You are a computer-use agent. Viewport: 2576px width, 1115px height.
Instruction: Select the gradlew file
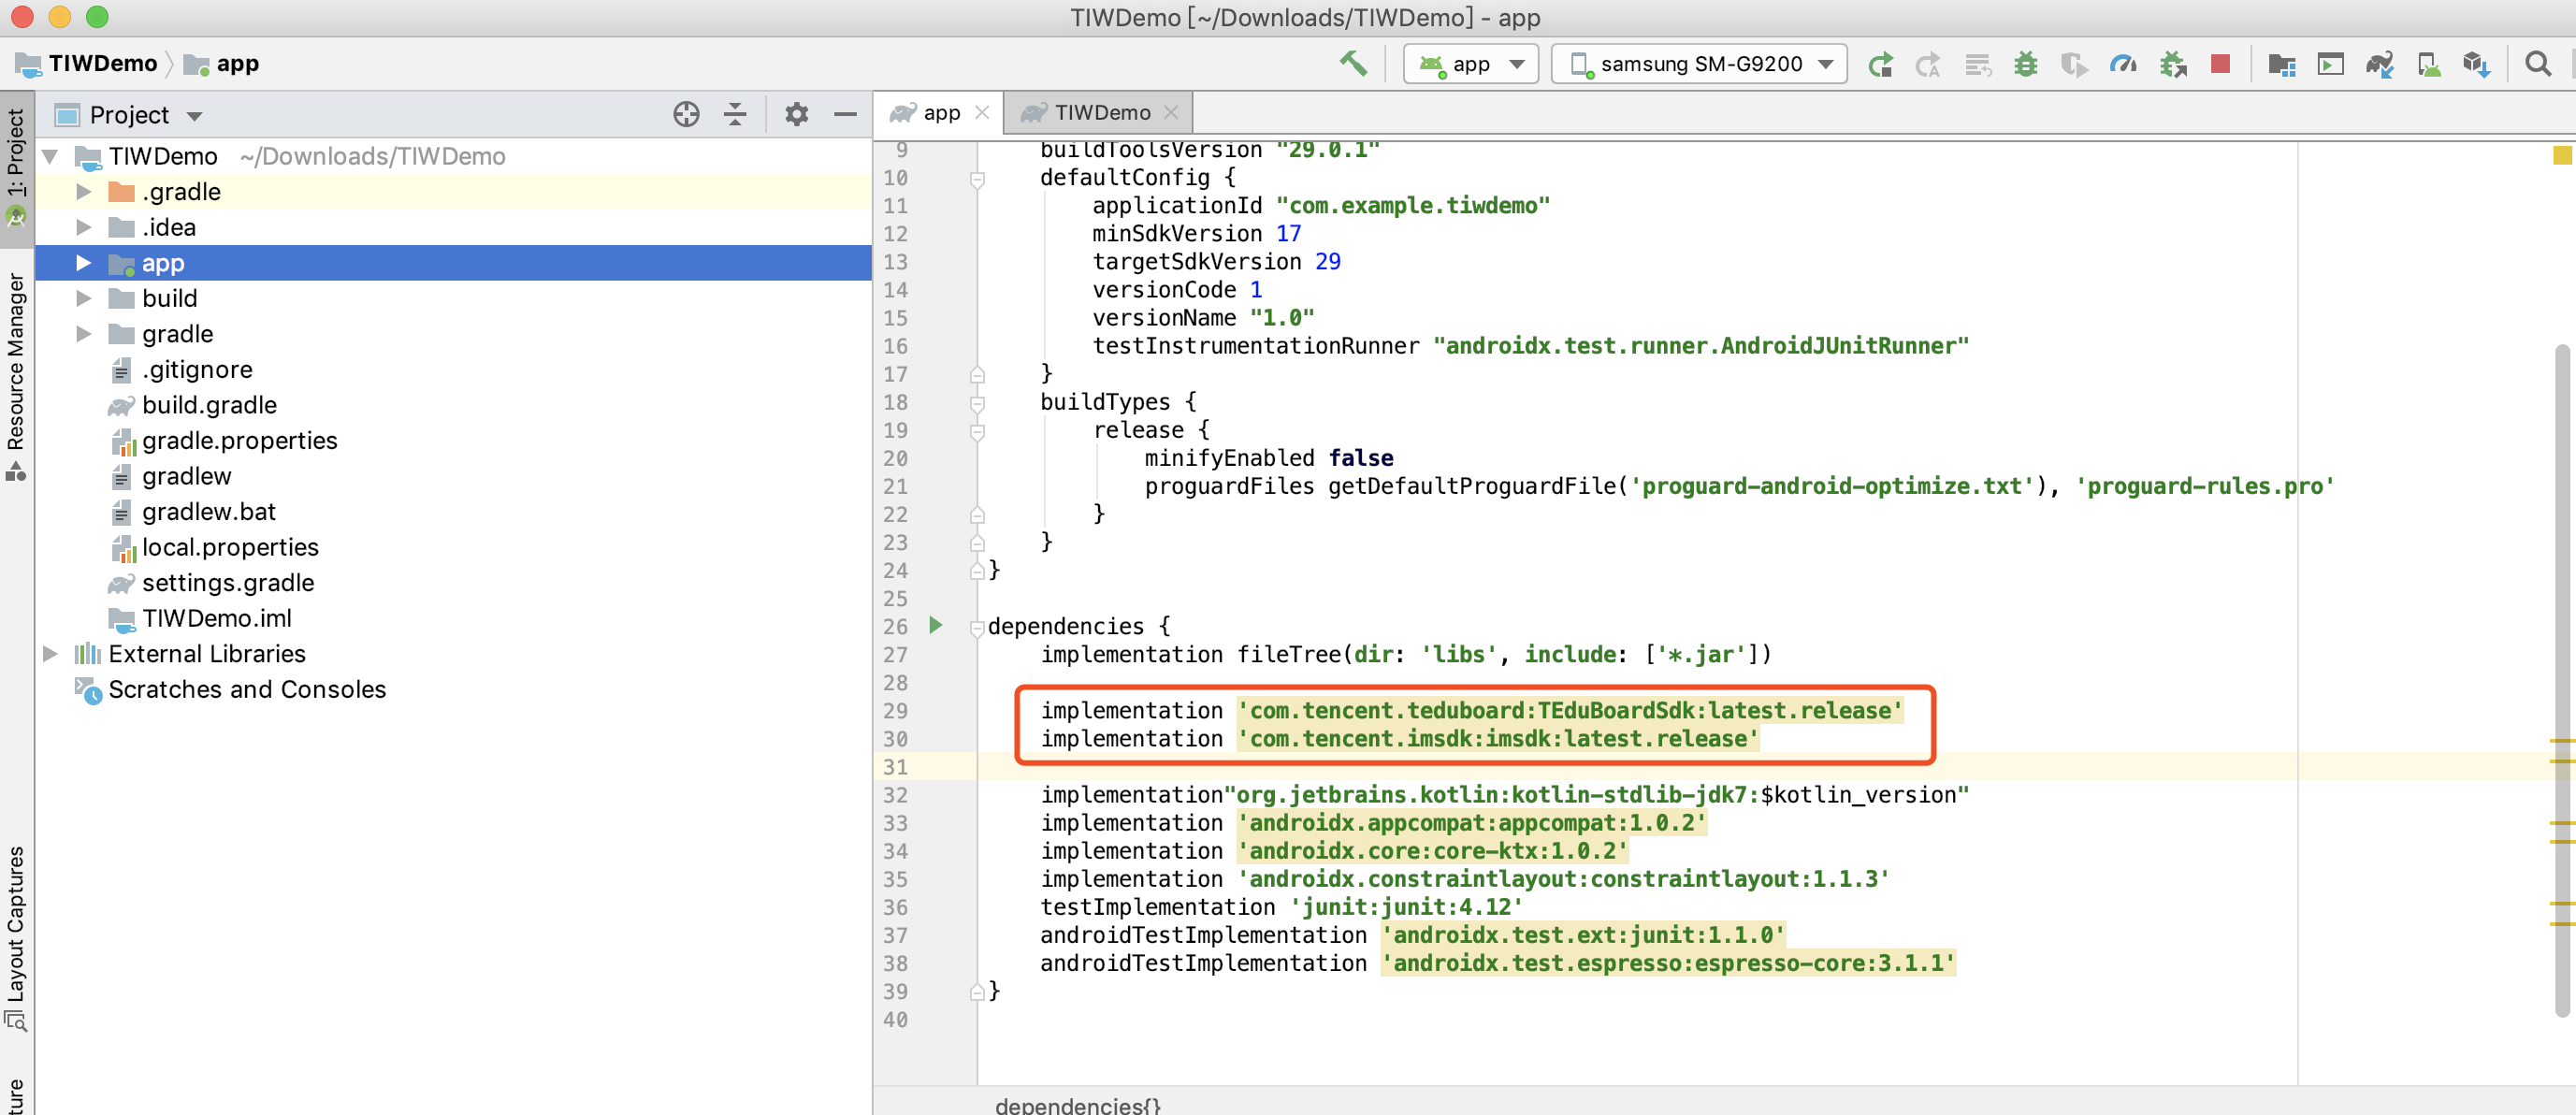(186, 476)
